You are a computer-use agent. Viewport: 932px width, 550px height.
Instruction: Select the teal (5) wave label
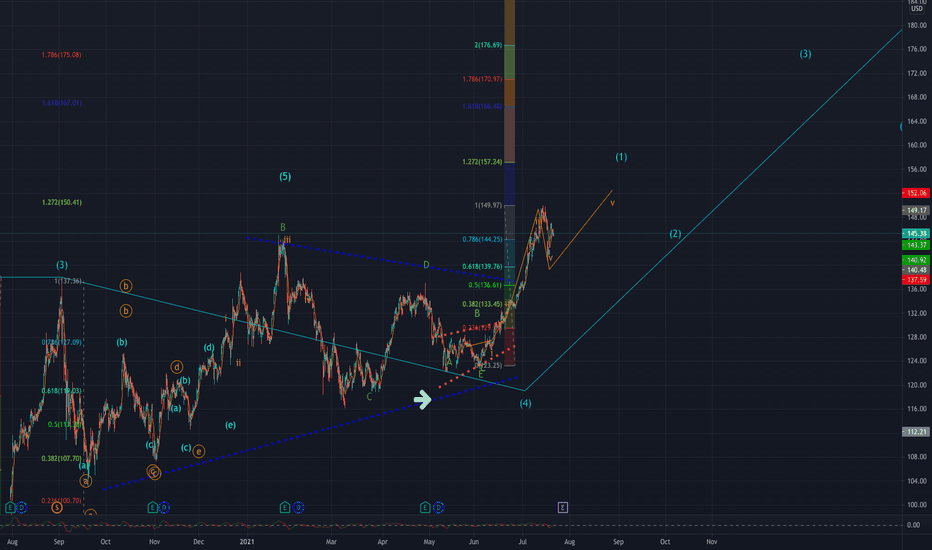pos(285,177)
